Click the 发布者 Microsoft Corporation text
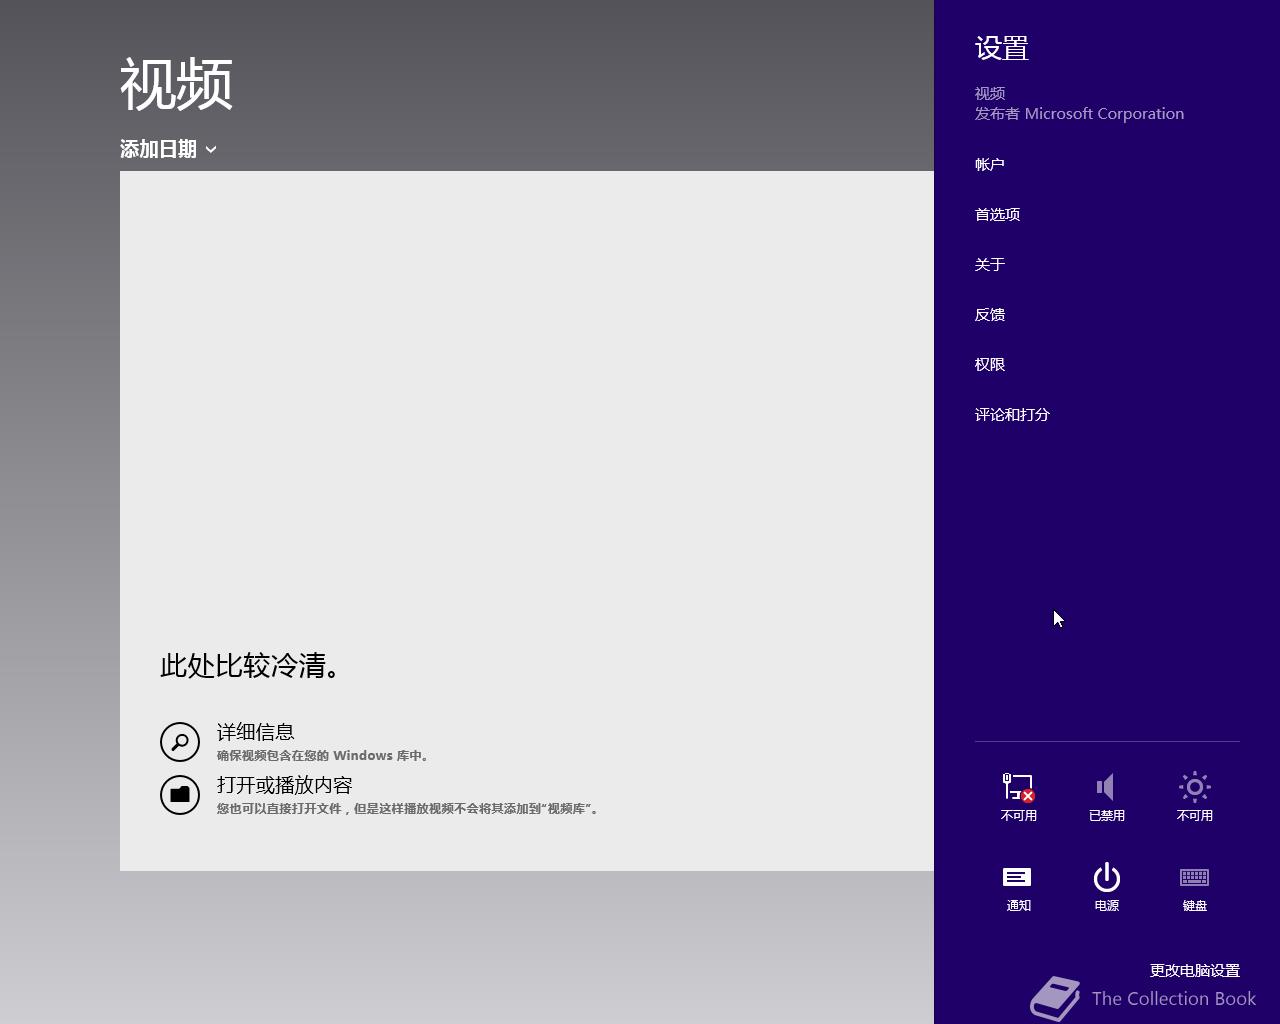Viewport: 1280px width, 1024px height. click(x=1079, y=114)
